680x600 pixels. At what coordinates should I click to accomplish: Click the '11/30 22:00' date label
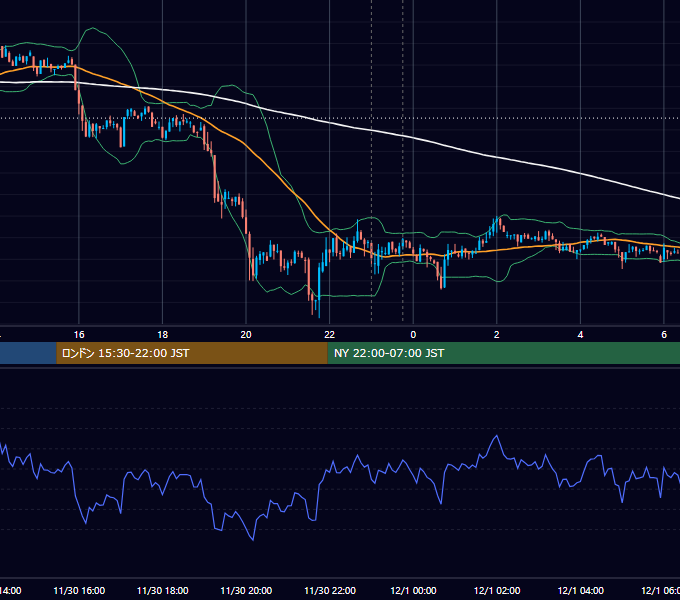click(x=330, y=591)
